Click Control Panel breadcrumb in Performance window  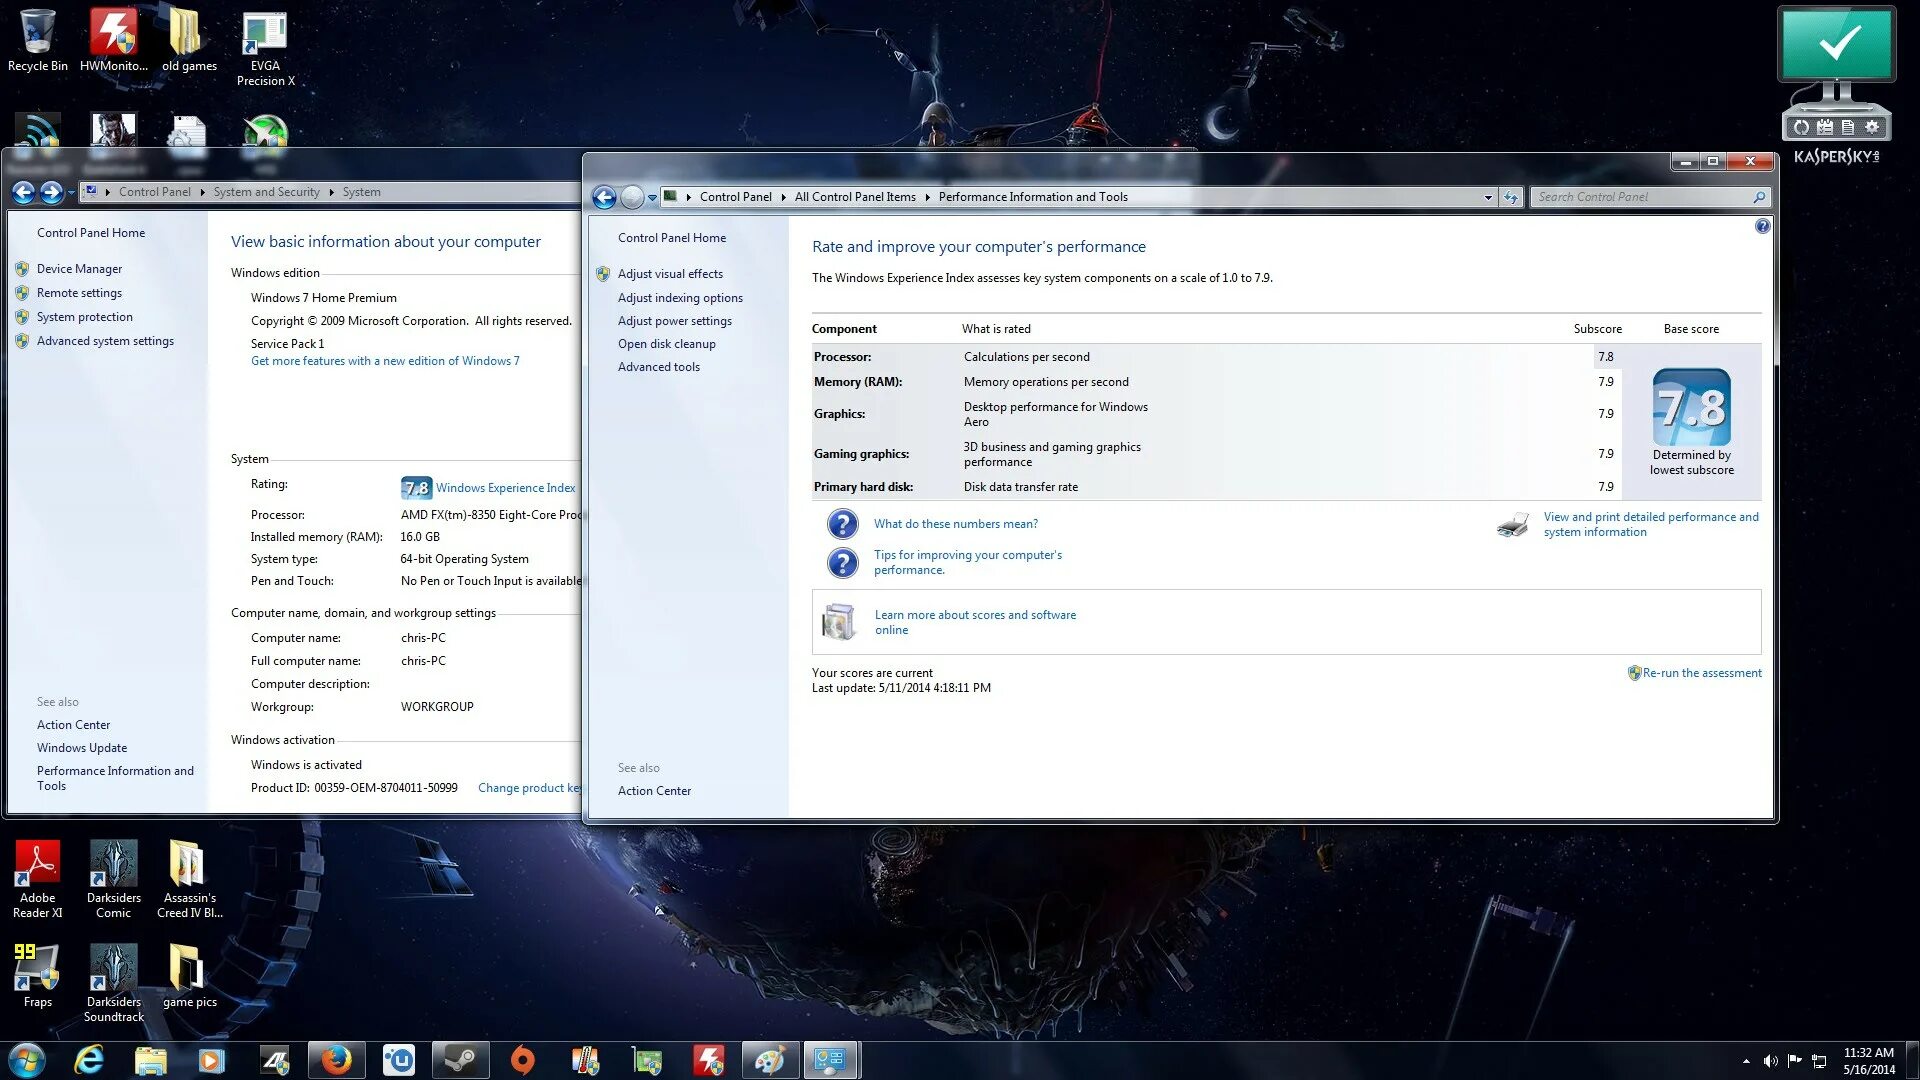[735, 197]
